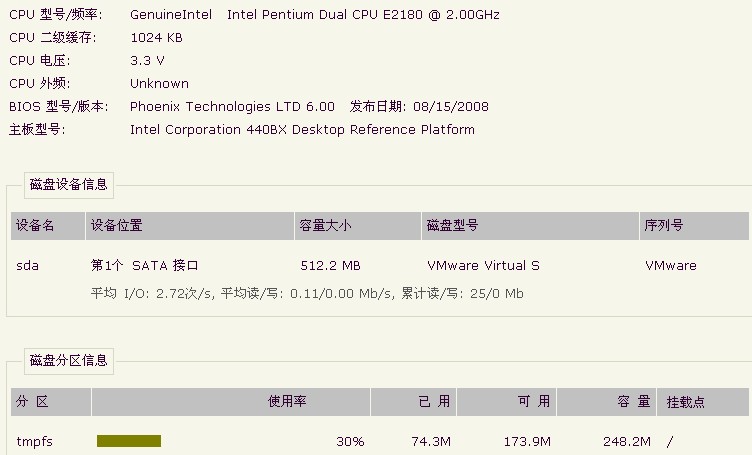Click the 磁盘分区信息 section title

tap(69, 361)
